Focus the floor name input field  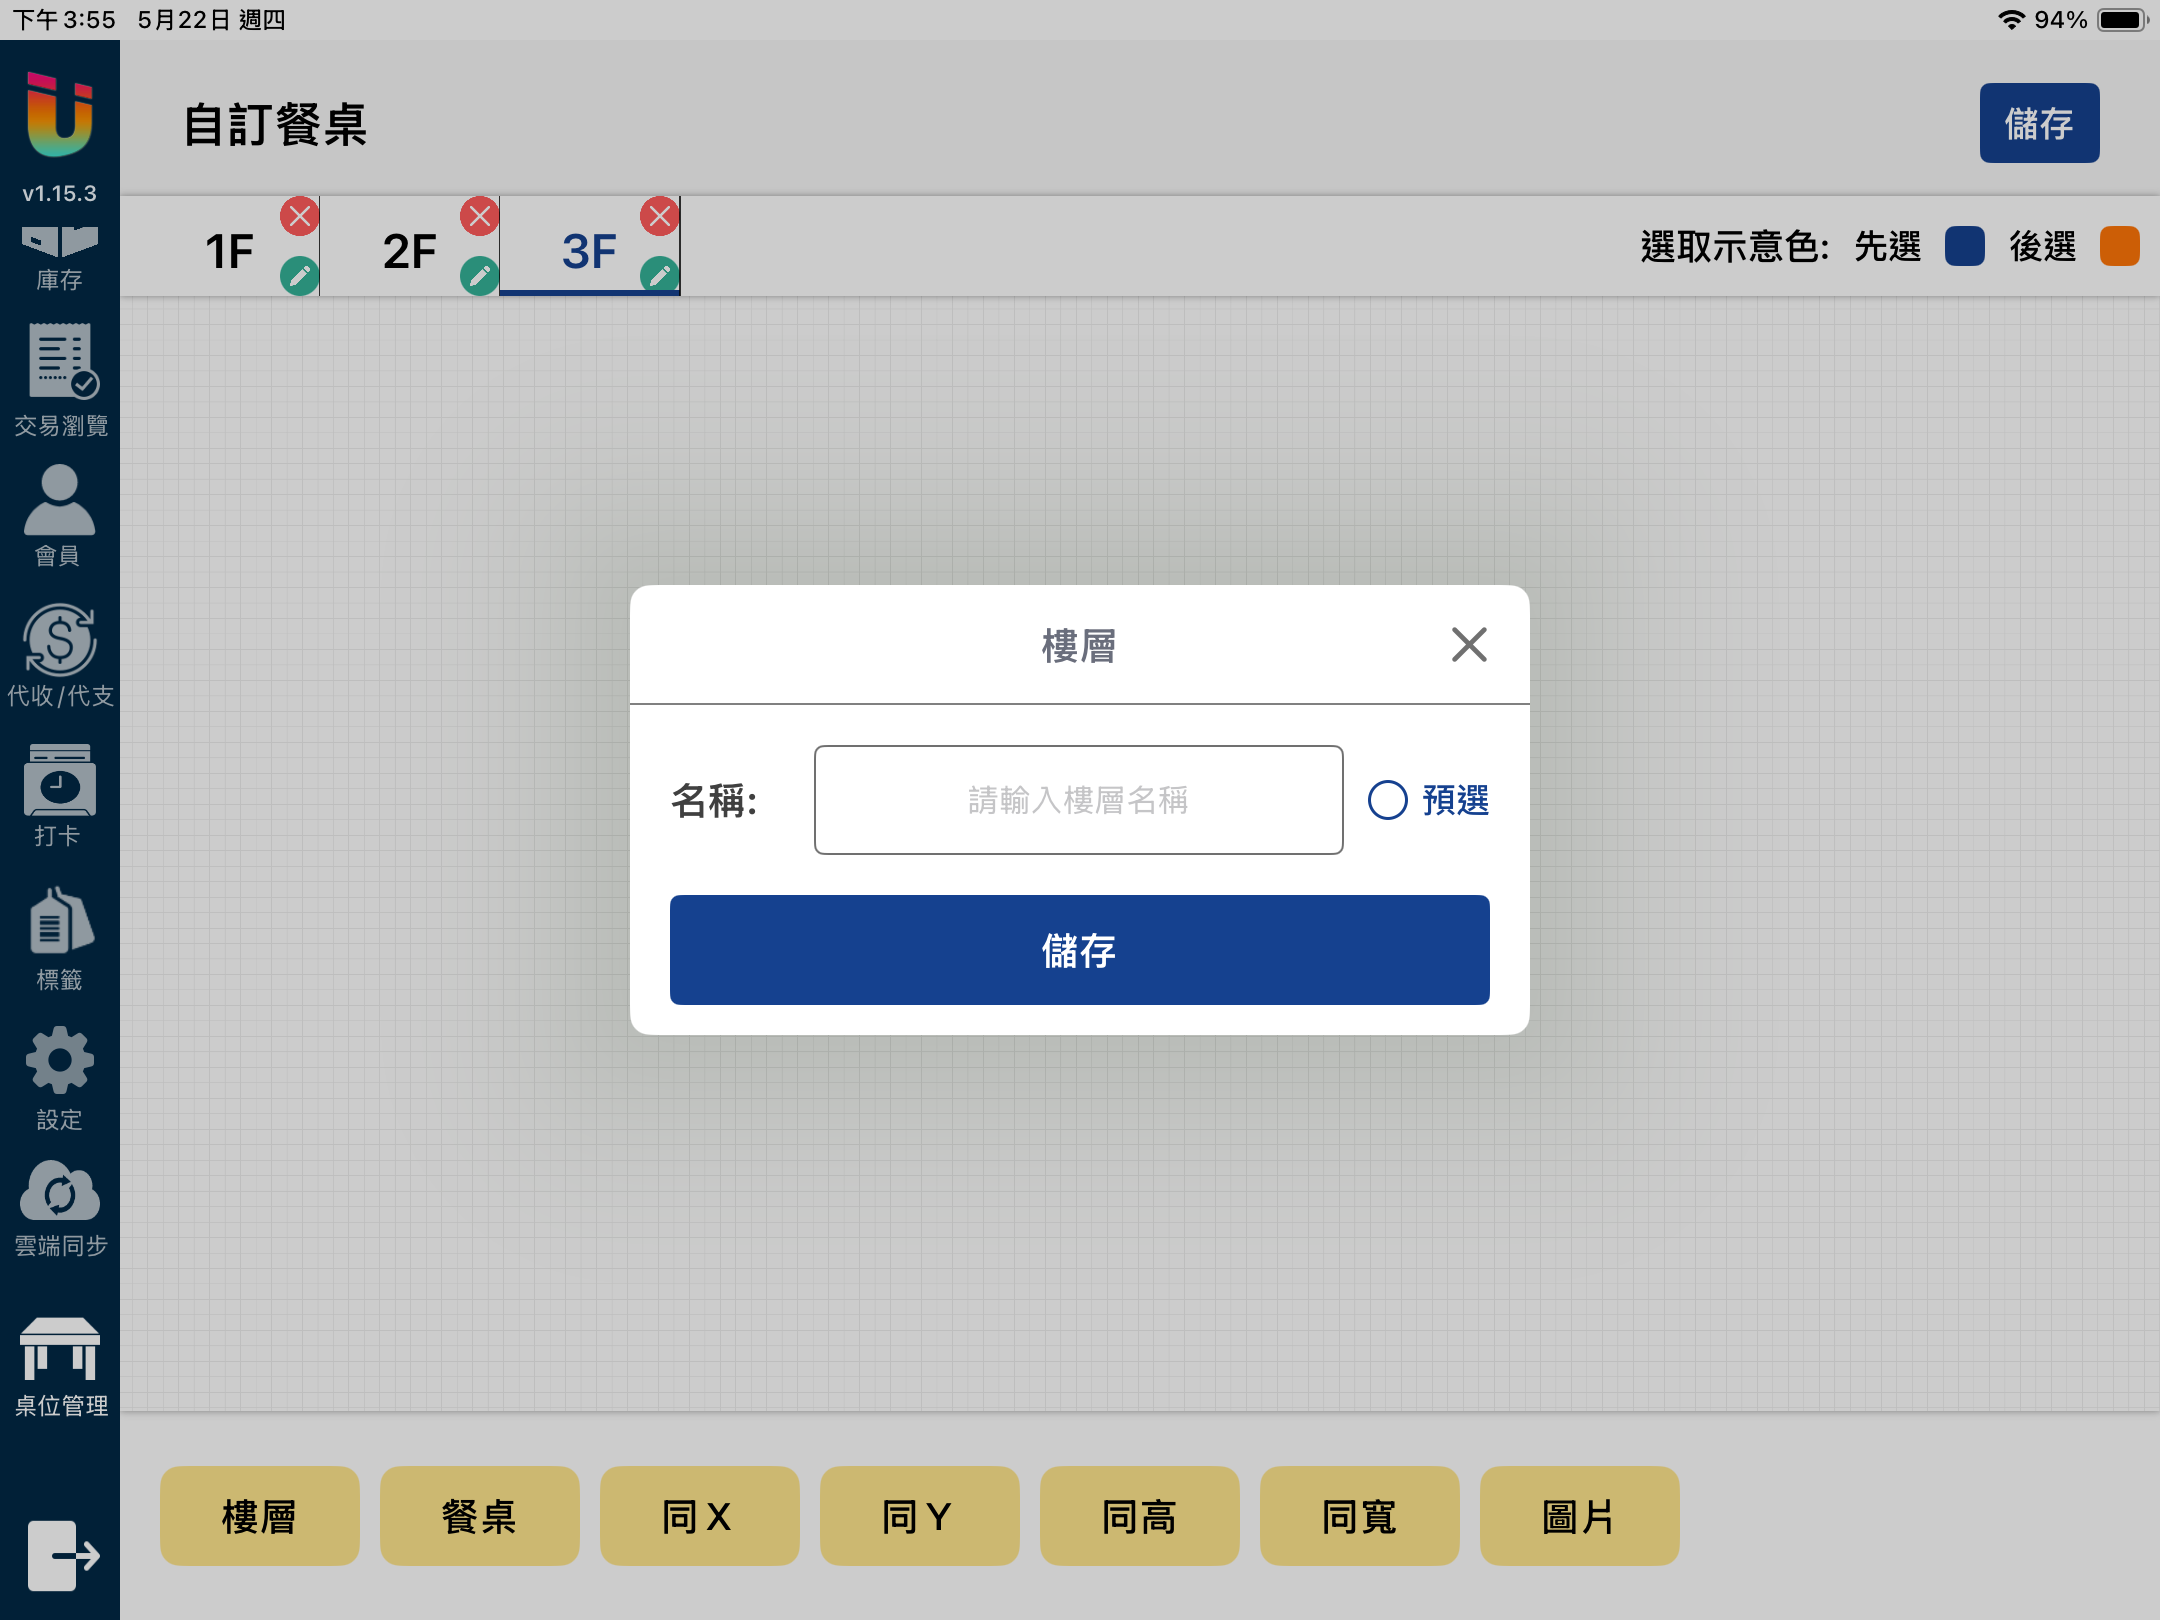(1078, 800)
